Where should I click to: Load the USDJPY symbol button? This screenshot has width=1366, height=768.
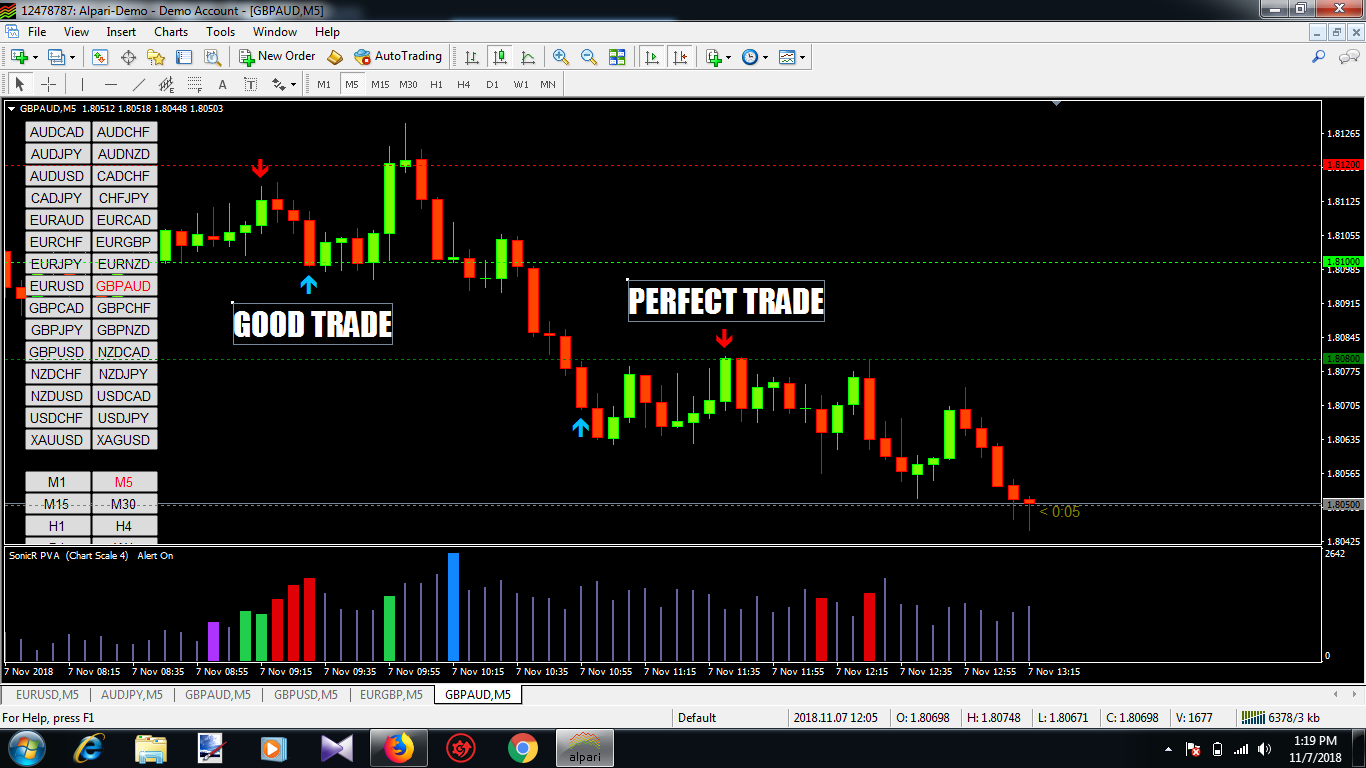click(124, 418)
